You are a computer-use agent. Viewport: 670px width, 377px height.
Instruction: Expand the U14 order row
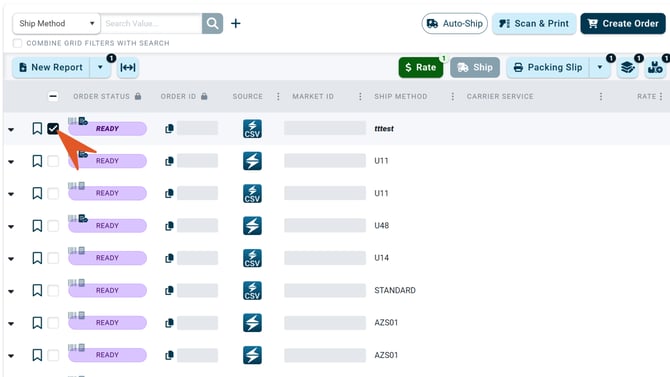[11, 259]
